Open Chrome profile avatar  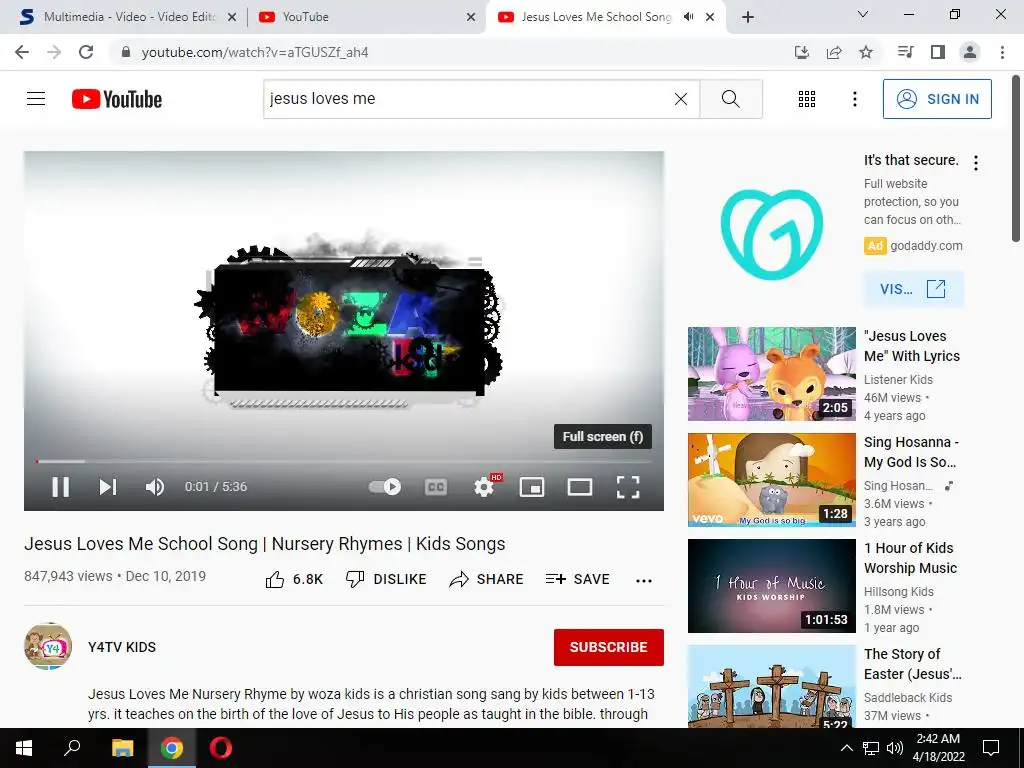tap(970, 52)
